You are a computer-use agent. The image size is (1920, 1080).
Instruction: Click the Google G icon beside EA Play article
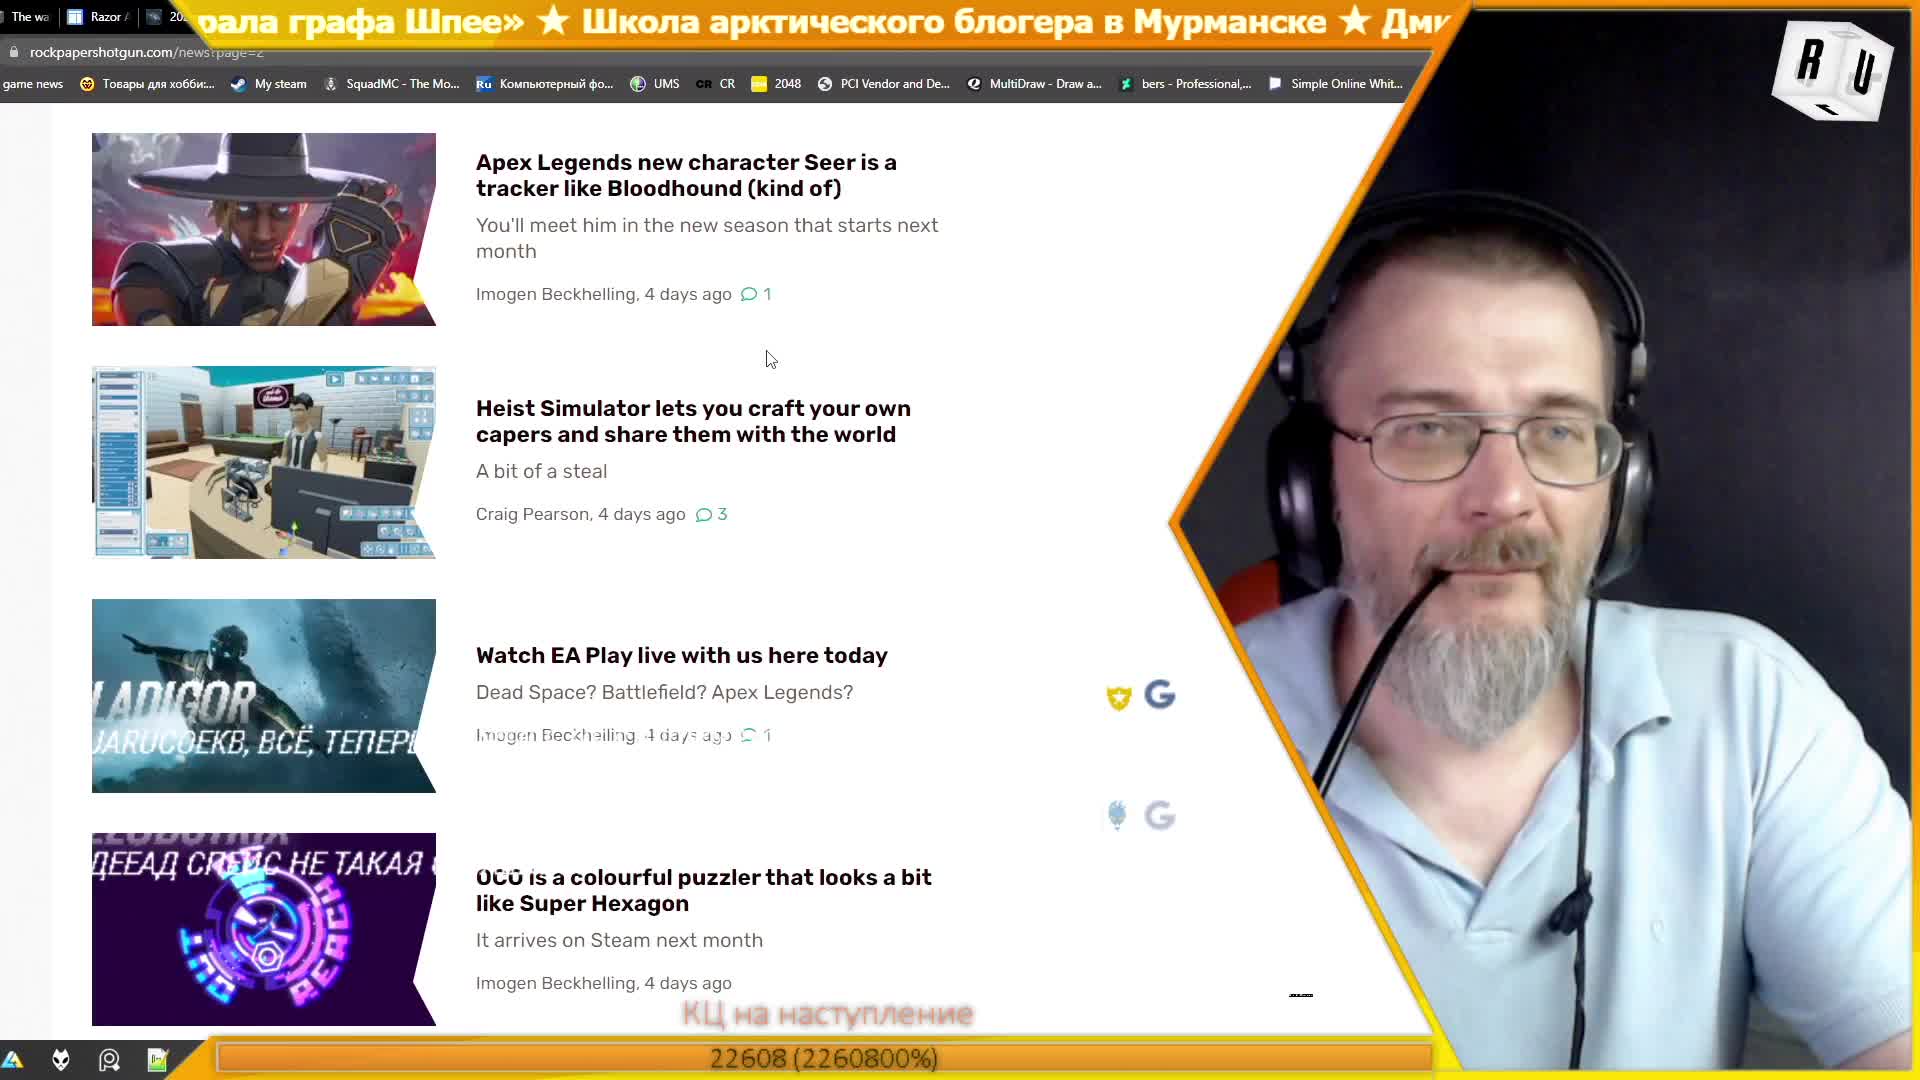[1160, 694]
